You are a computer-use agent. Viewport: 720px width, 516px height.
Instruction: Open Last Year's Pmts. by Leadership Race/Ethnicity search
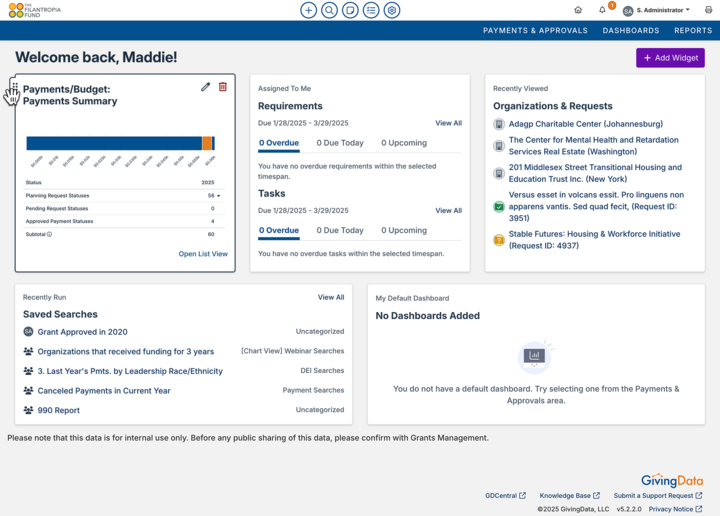click(130, 371)
